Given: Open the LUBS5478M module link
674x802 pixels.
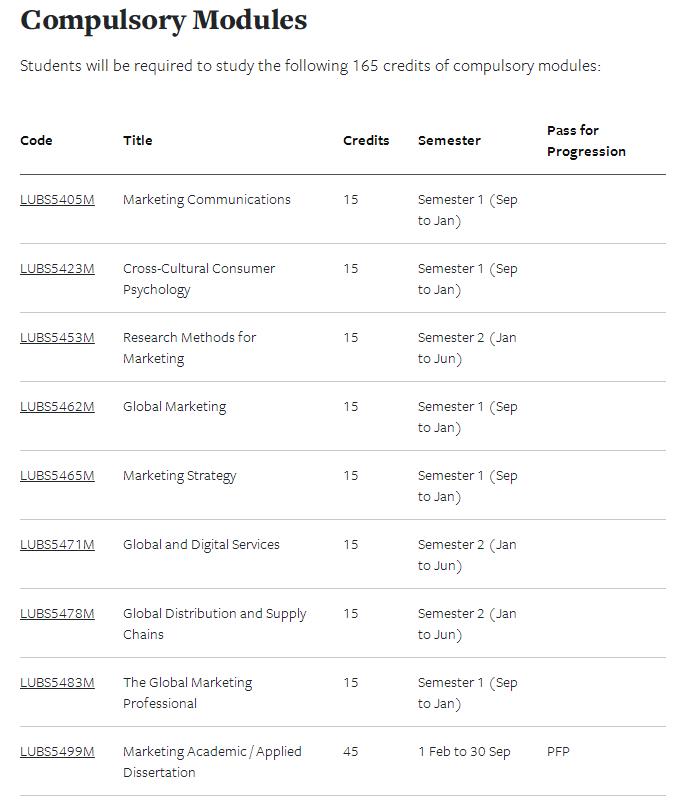Looking at the screenshot, I should coord(57,614).
